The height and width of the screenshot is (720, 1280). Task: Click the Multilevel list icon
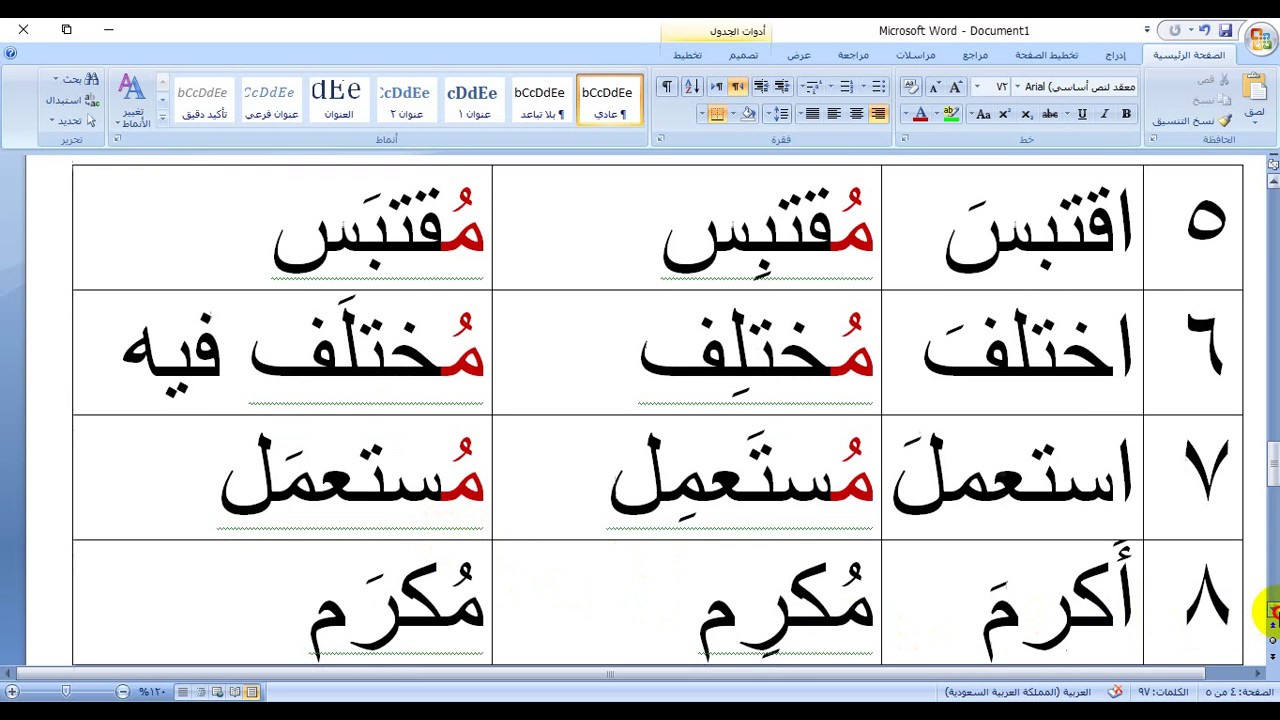[x=813, y=87]
